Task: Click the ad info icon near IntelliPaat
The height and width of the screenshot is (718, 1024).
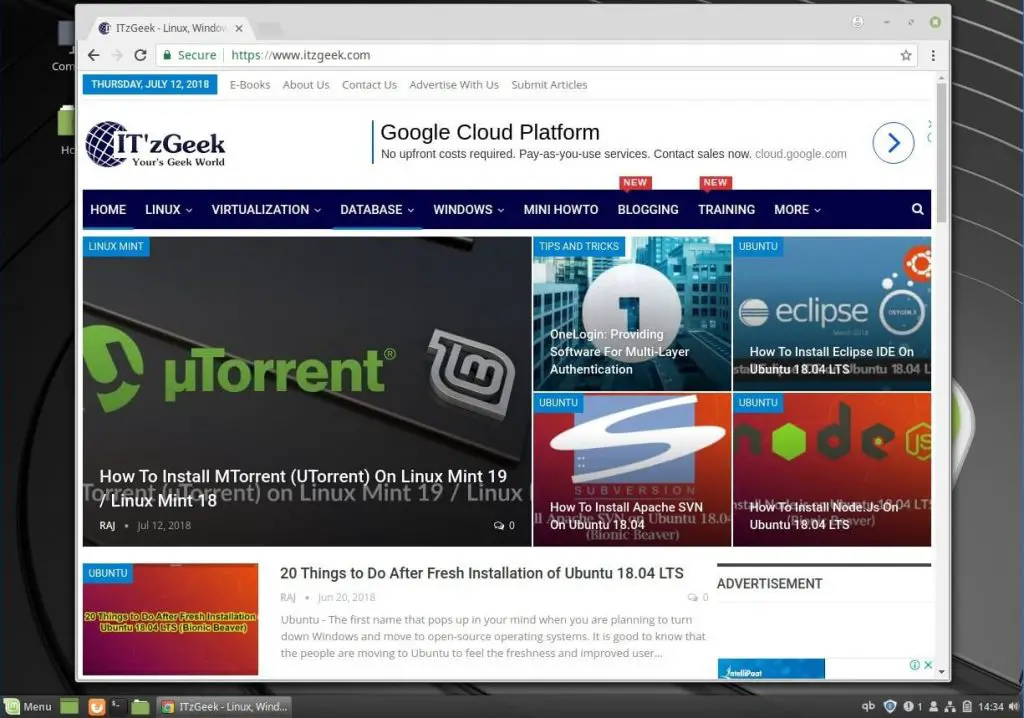Action: click(x=915, y=665)
